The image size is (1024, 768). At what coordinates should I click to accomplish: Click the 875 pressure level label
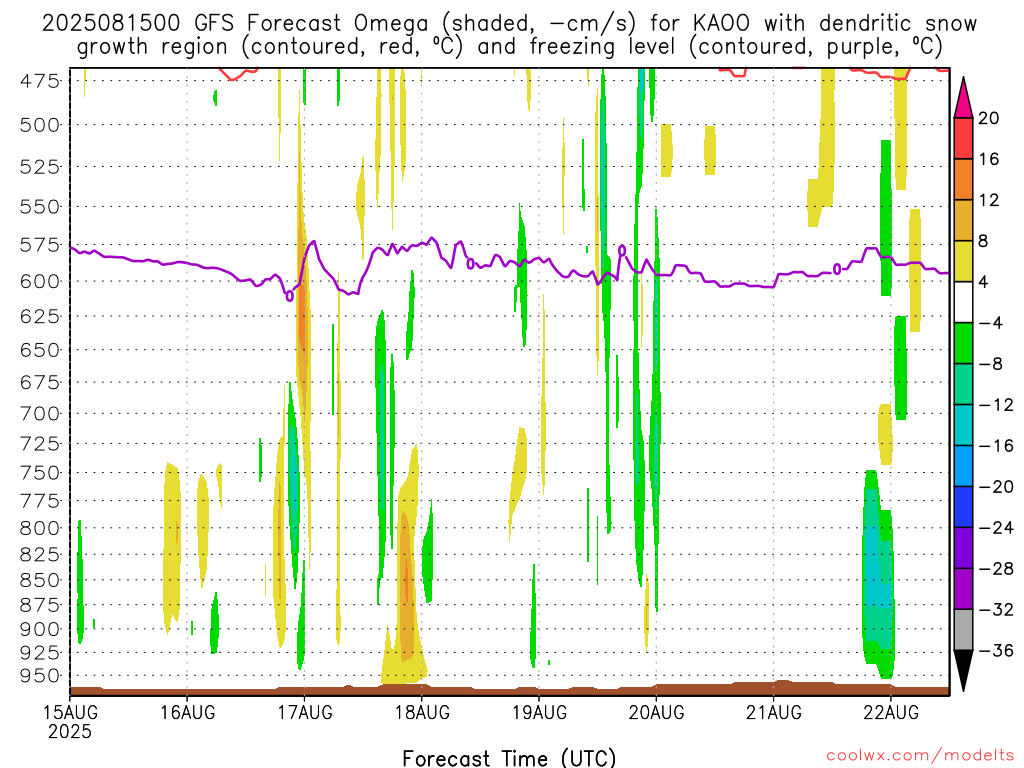tap(40, 605)
